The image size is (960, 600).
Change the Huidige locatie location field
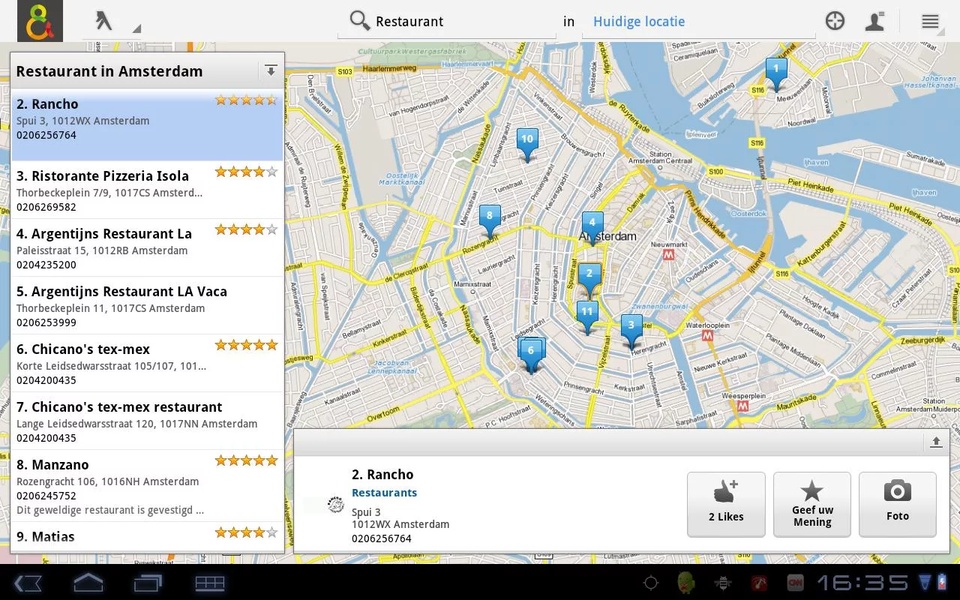[x=699, y=21]
